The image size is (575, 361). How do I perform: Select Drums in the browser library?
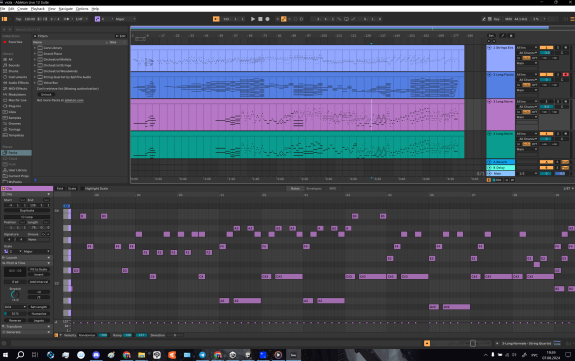(13, 71)
